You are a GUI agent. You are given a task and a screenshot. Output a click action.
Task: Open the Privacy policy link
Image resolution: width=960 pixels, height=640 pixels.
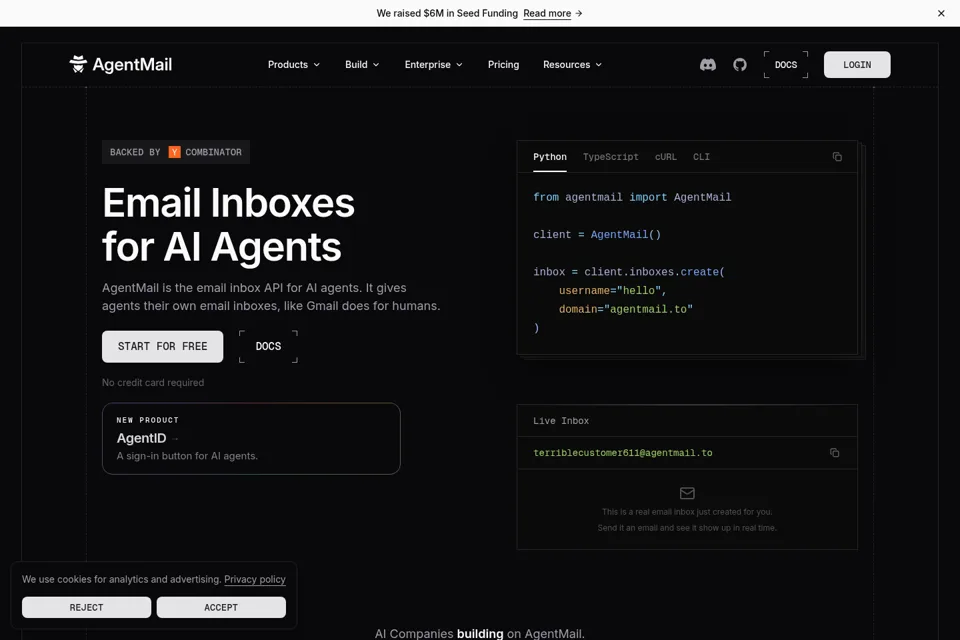[255, 579]
